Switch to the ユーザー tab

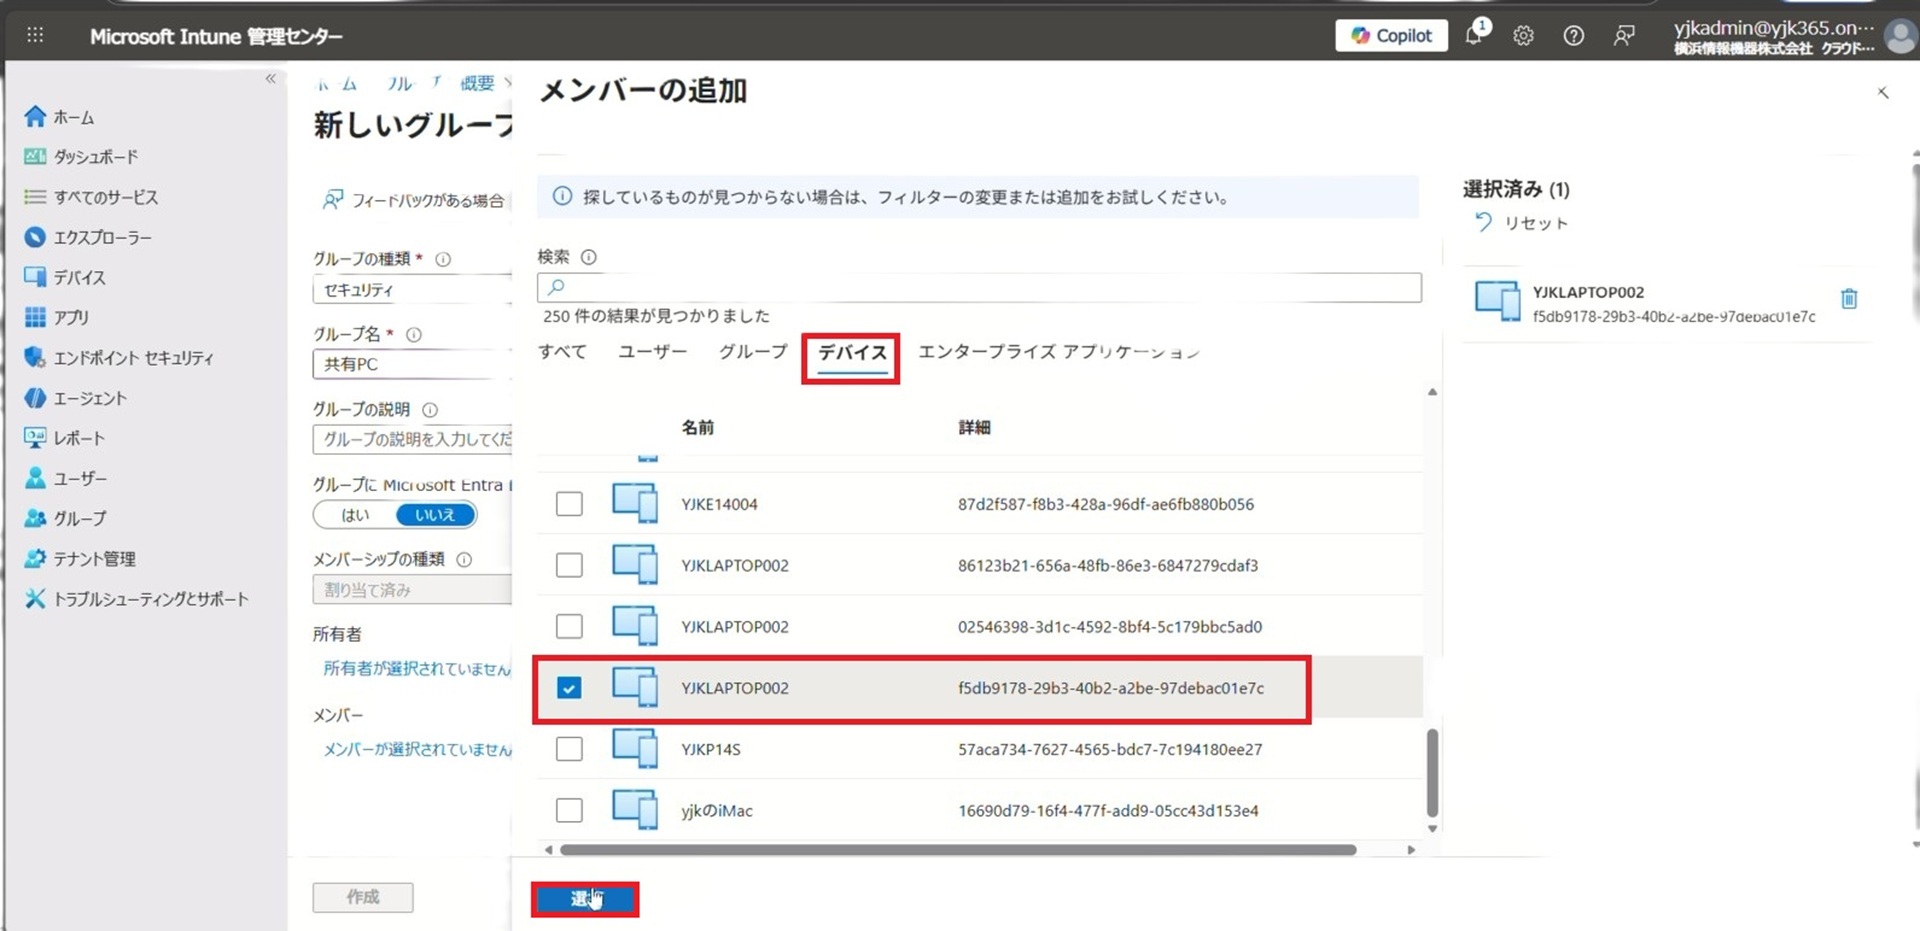pos(652,352)
